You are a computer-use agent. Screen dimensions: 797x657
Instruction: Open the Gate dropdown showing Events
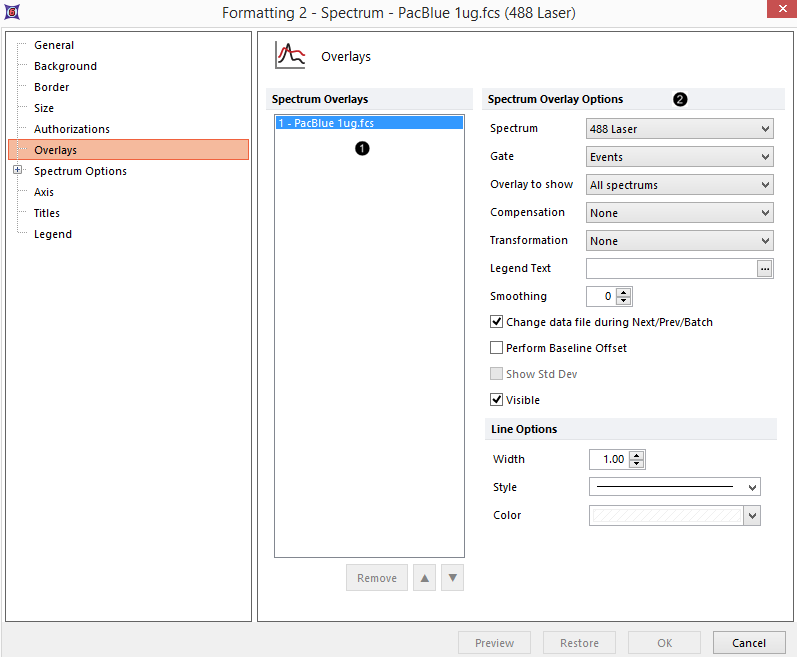[679, 157]
